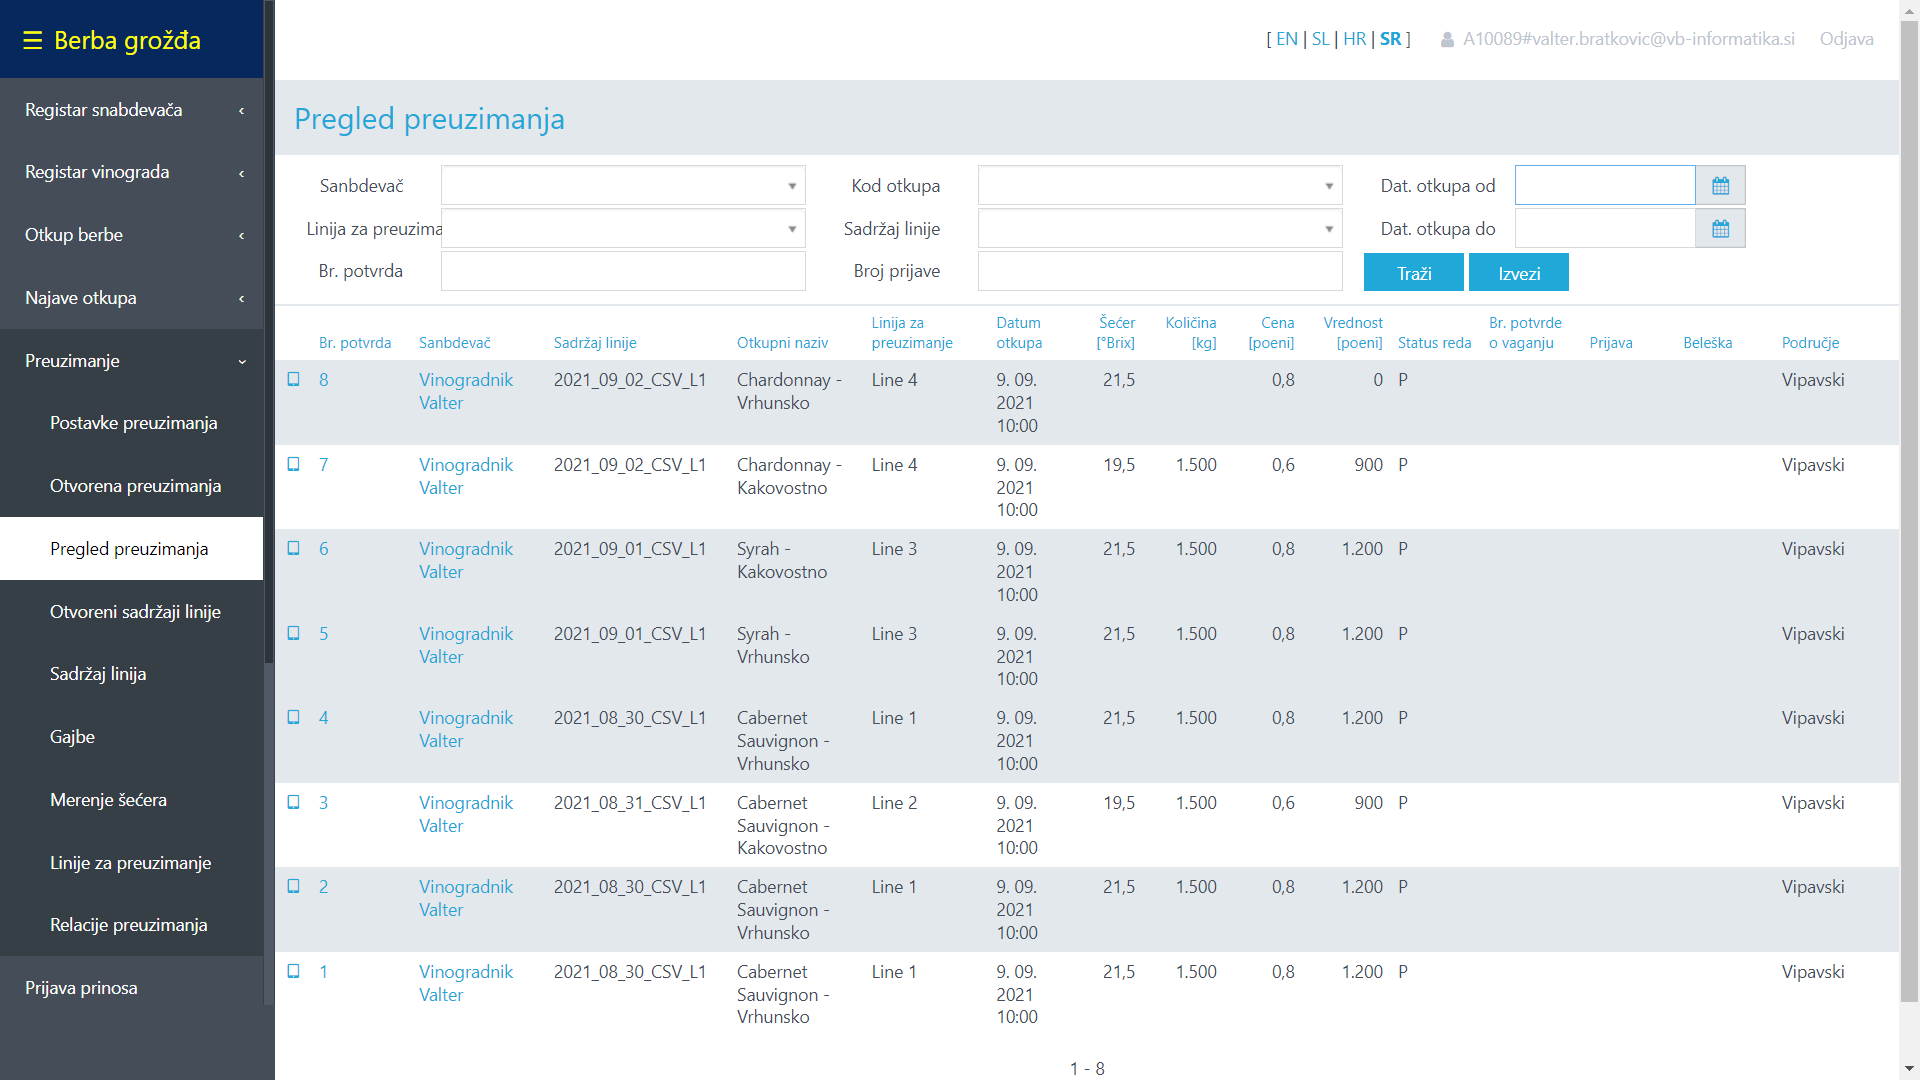Click the Traži search button
This screenshot has width=1920, height=1080.
[1414, 273]
